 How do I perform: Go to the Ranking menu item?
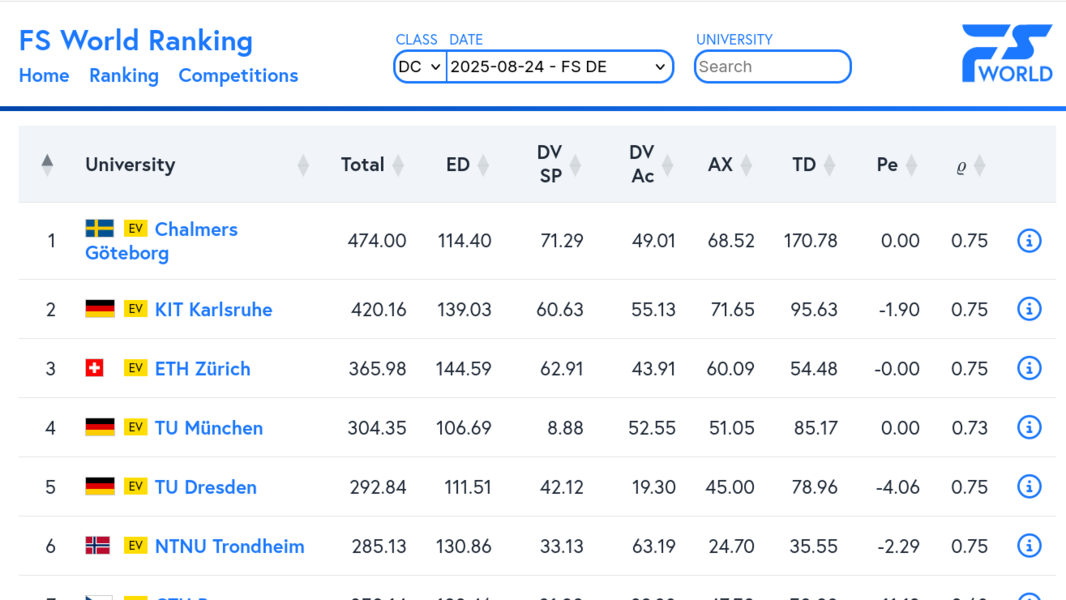[124, 76]
